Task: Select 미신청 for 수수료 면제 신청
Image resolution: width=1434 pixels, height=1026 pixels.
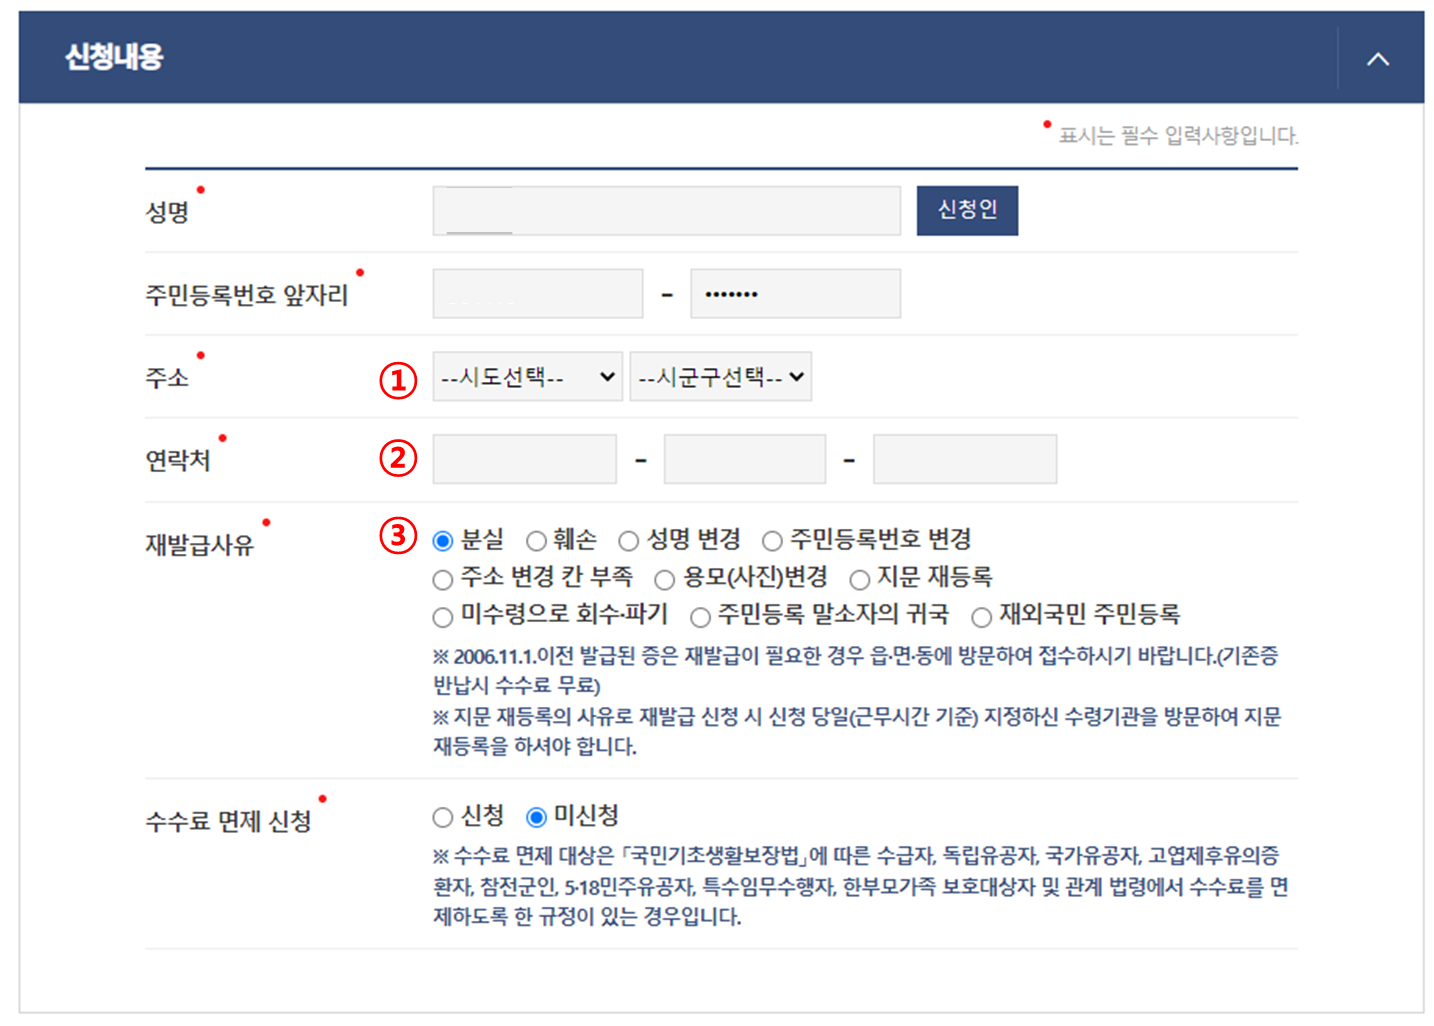Action: coord(537,818)
